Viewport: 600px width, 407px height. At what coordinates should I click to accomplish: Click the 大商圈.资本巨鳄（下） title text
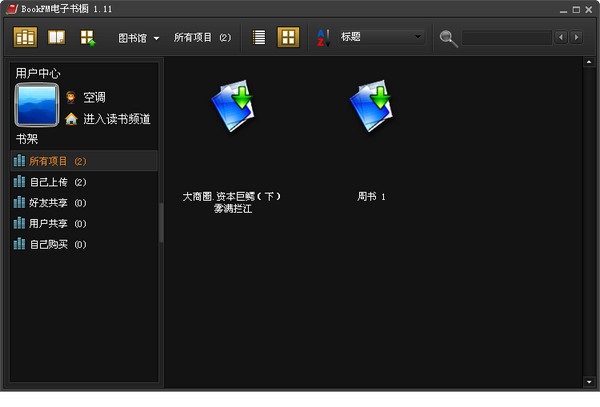232,197
